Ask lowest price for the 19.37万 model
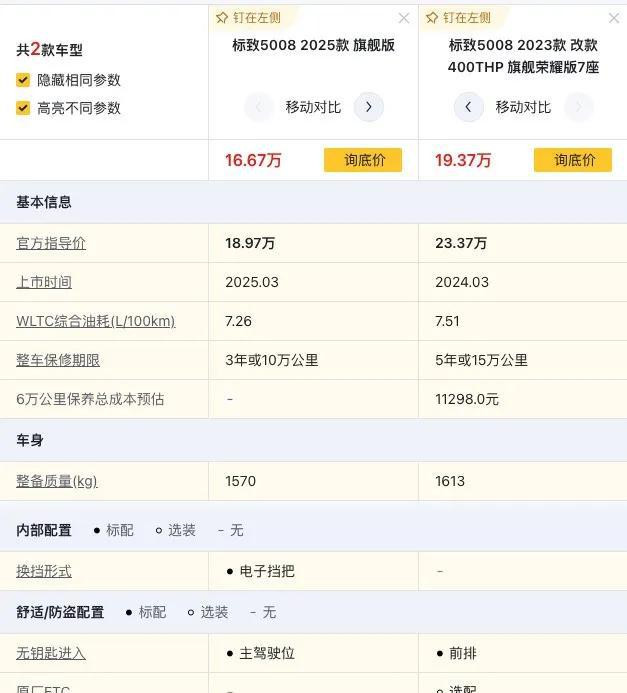The image size is (627, 693). (x=573, y=160)
